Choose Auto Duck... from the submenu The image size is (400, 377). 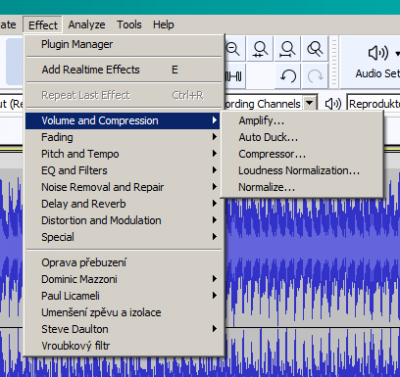click(x=302, y=137)
